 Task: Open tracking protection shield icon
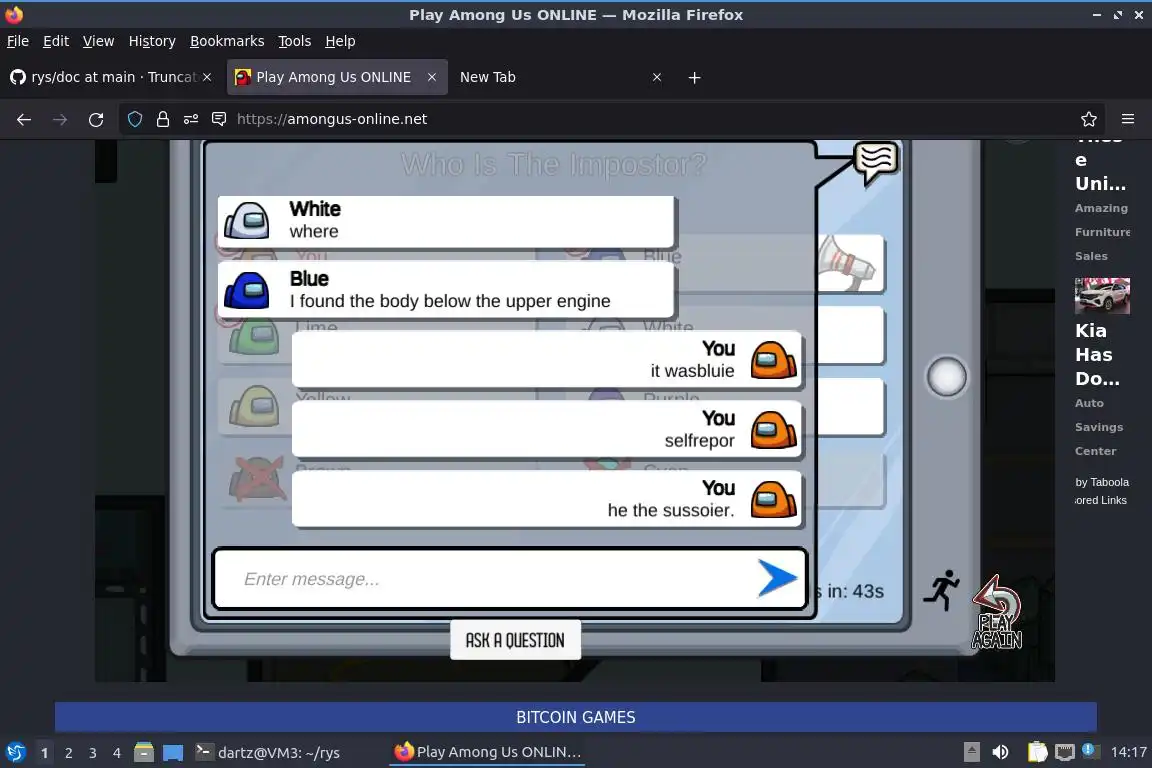click(135, 119)
